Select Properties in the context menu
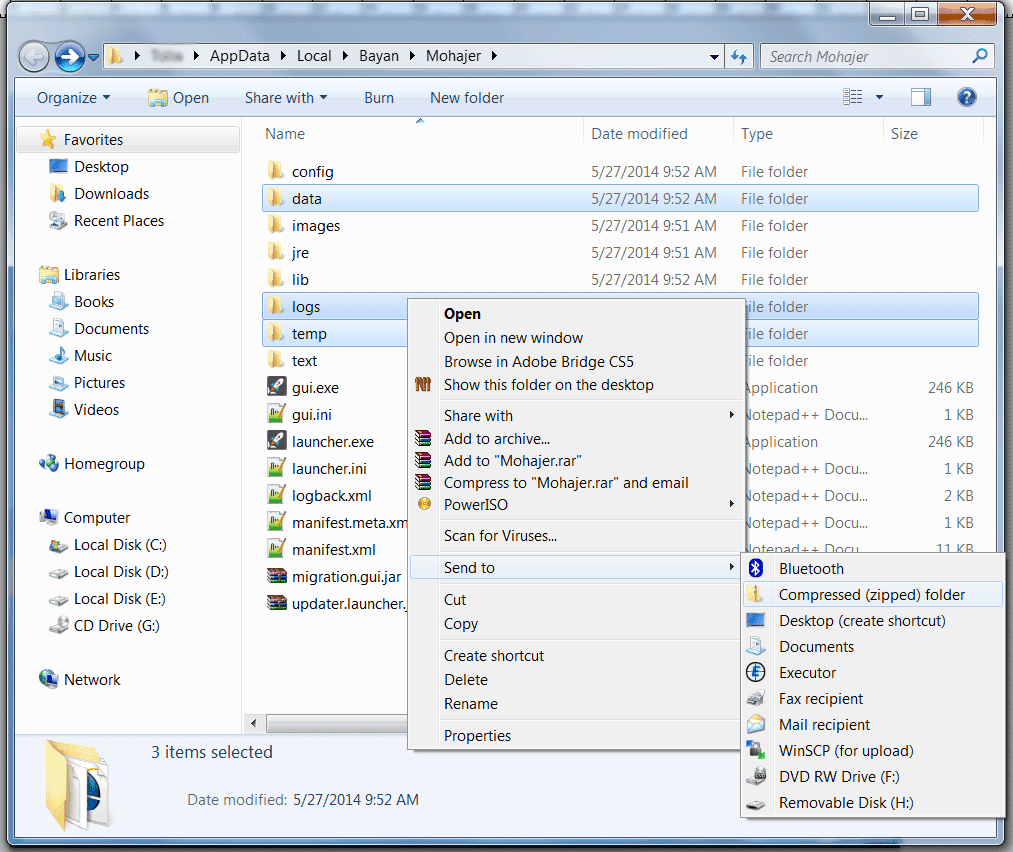This screenshot has width=1013, height=852. 477,736
